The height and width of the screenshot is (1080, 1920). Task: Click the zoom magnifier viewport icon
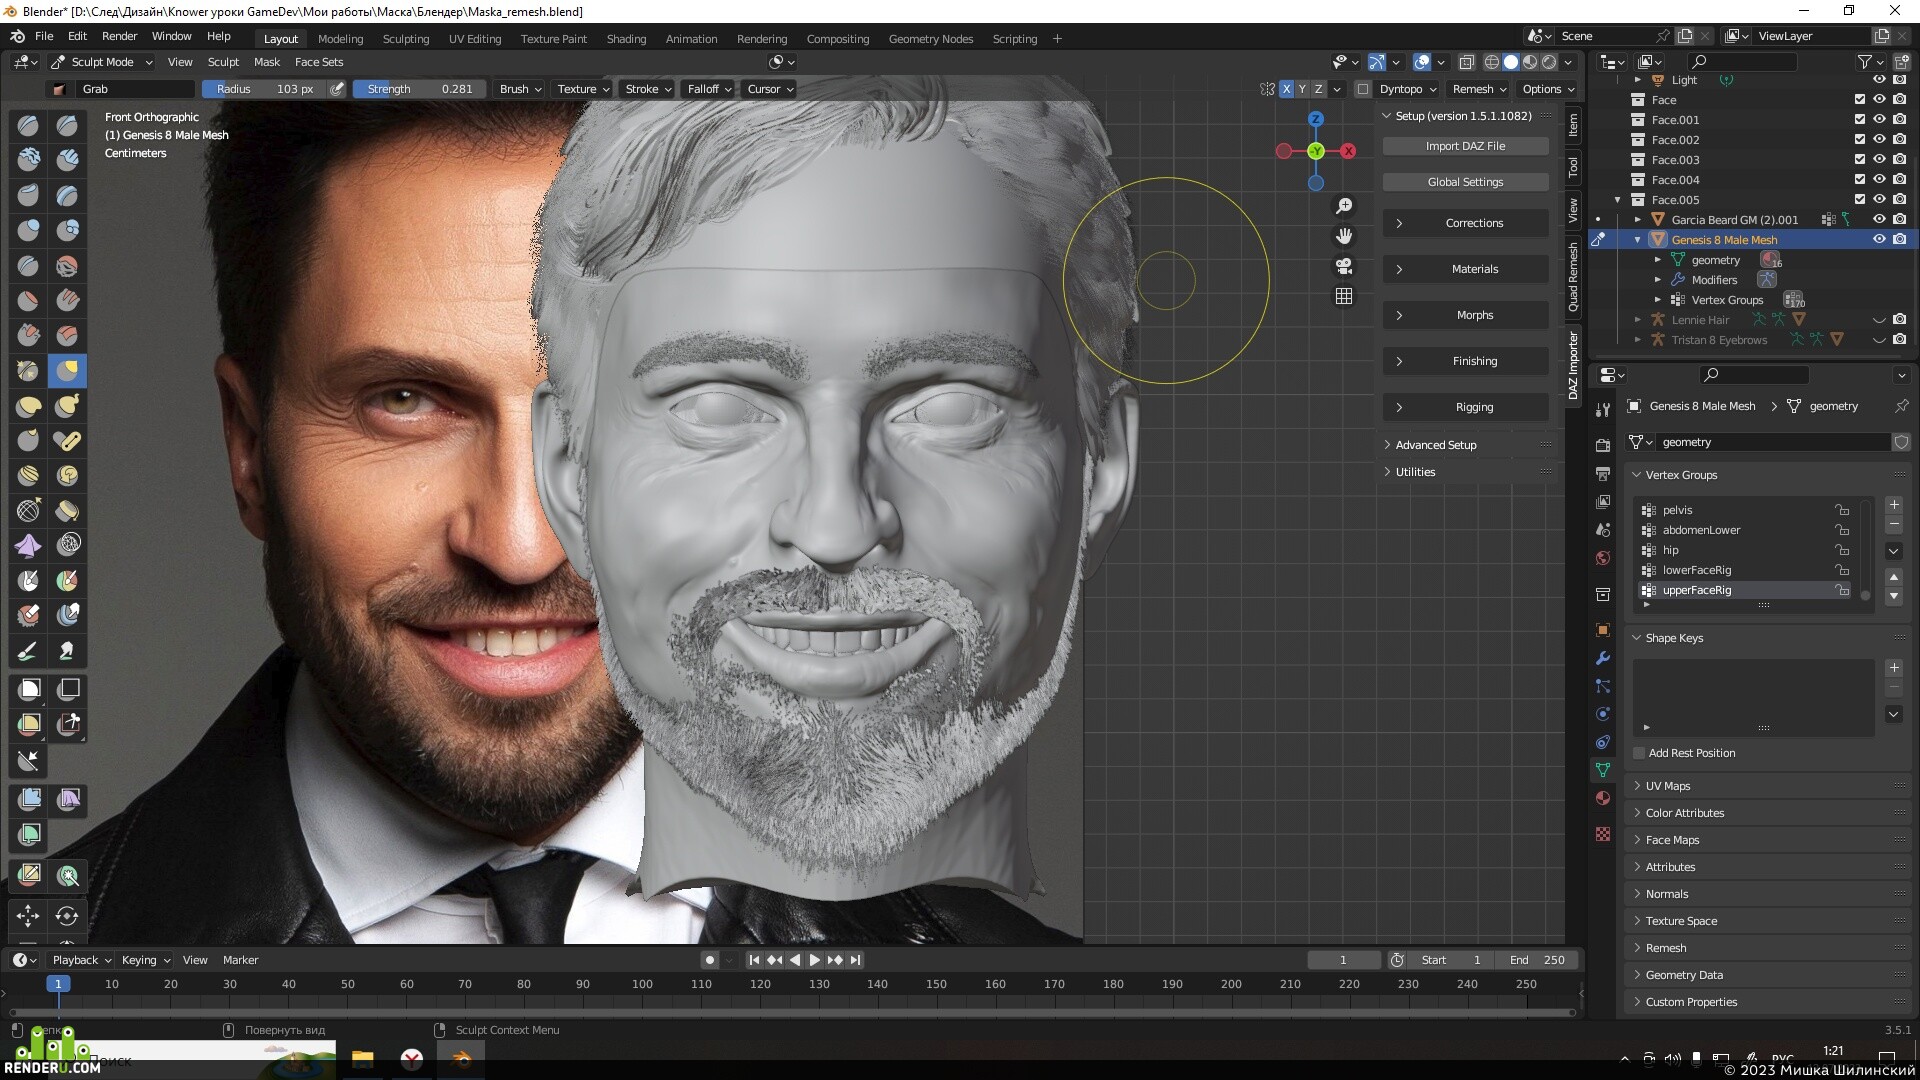click(1344, 206)
